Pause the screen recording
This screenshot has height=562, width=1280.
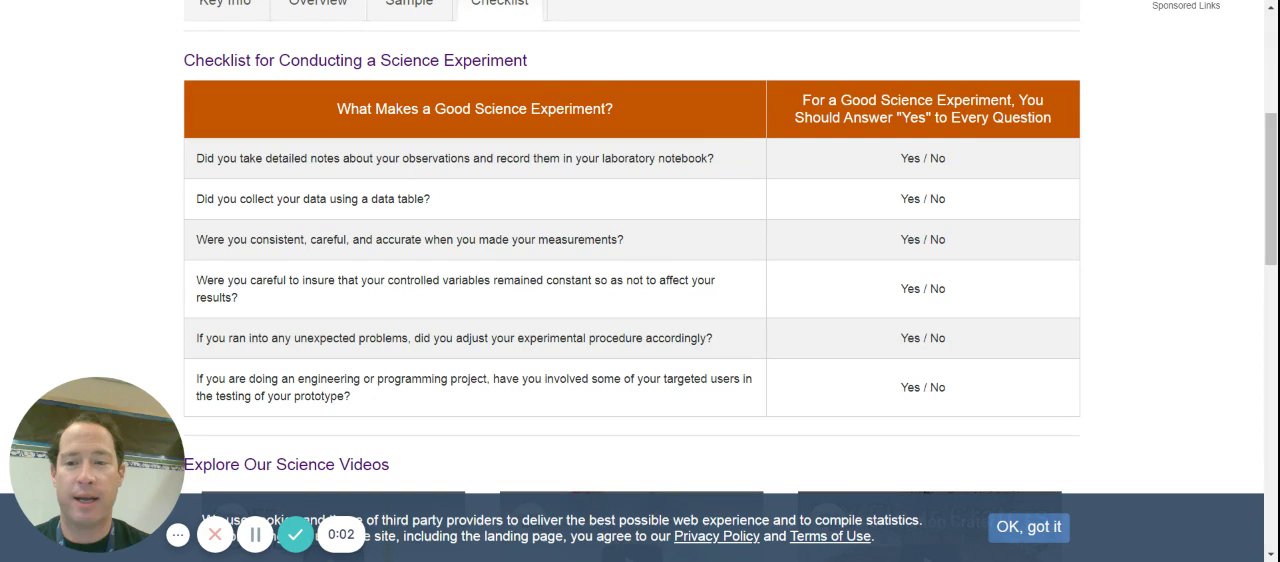coord(255,535)
